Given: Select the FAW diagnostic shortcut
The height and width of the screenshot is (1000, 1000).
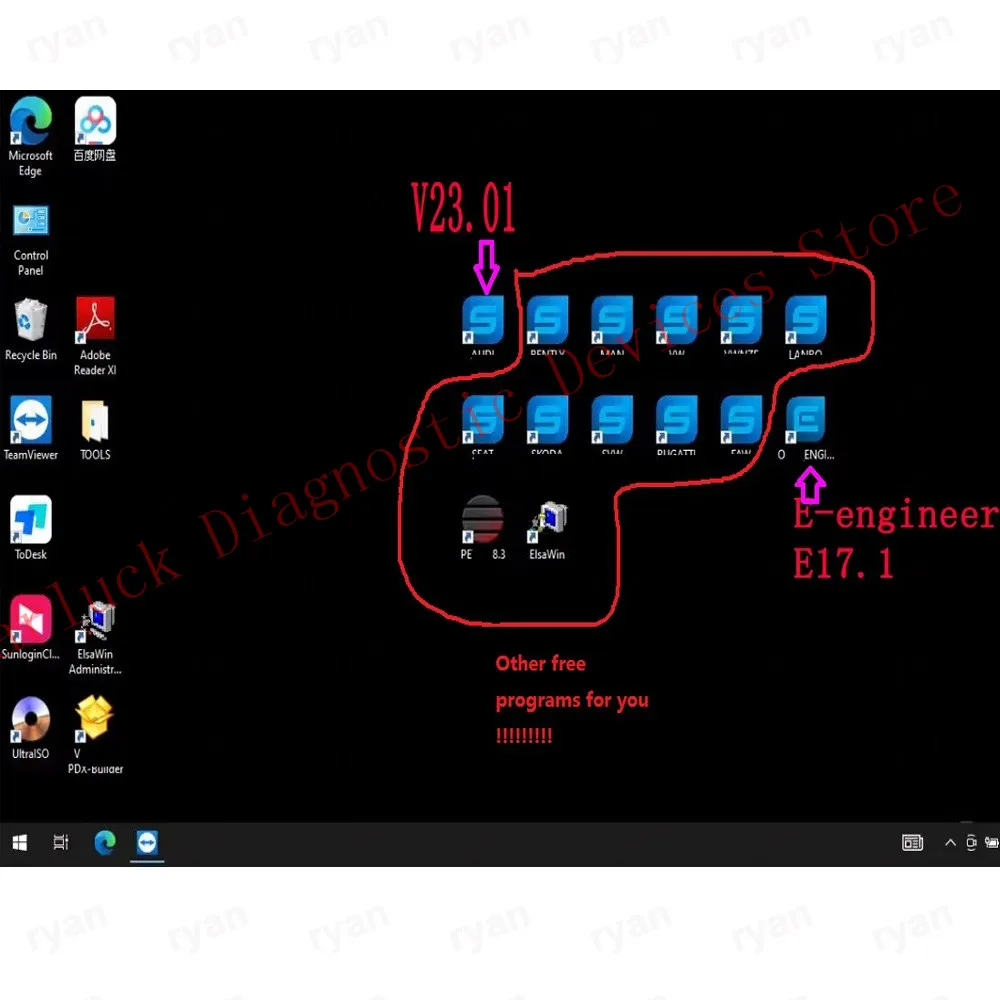Looking at the screenshot, I should pyautogui.click(x=741, y=425).
